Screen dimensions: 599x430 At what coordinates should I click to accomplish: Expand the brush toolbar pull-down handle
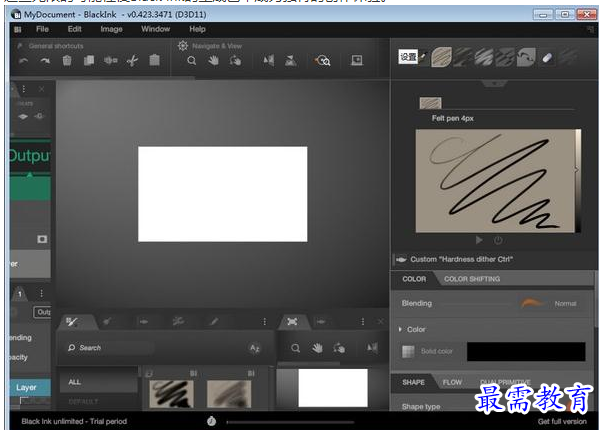tap(494, 83)
